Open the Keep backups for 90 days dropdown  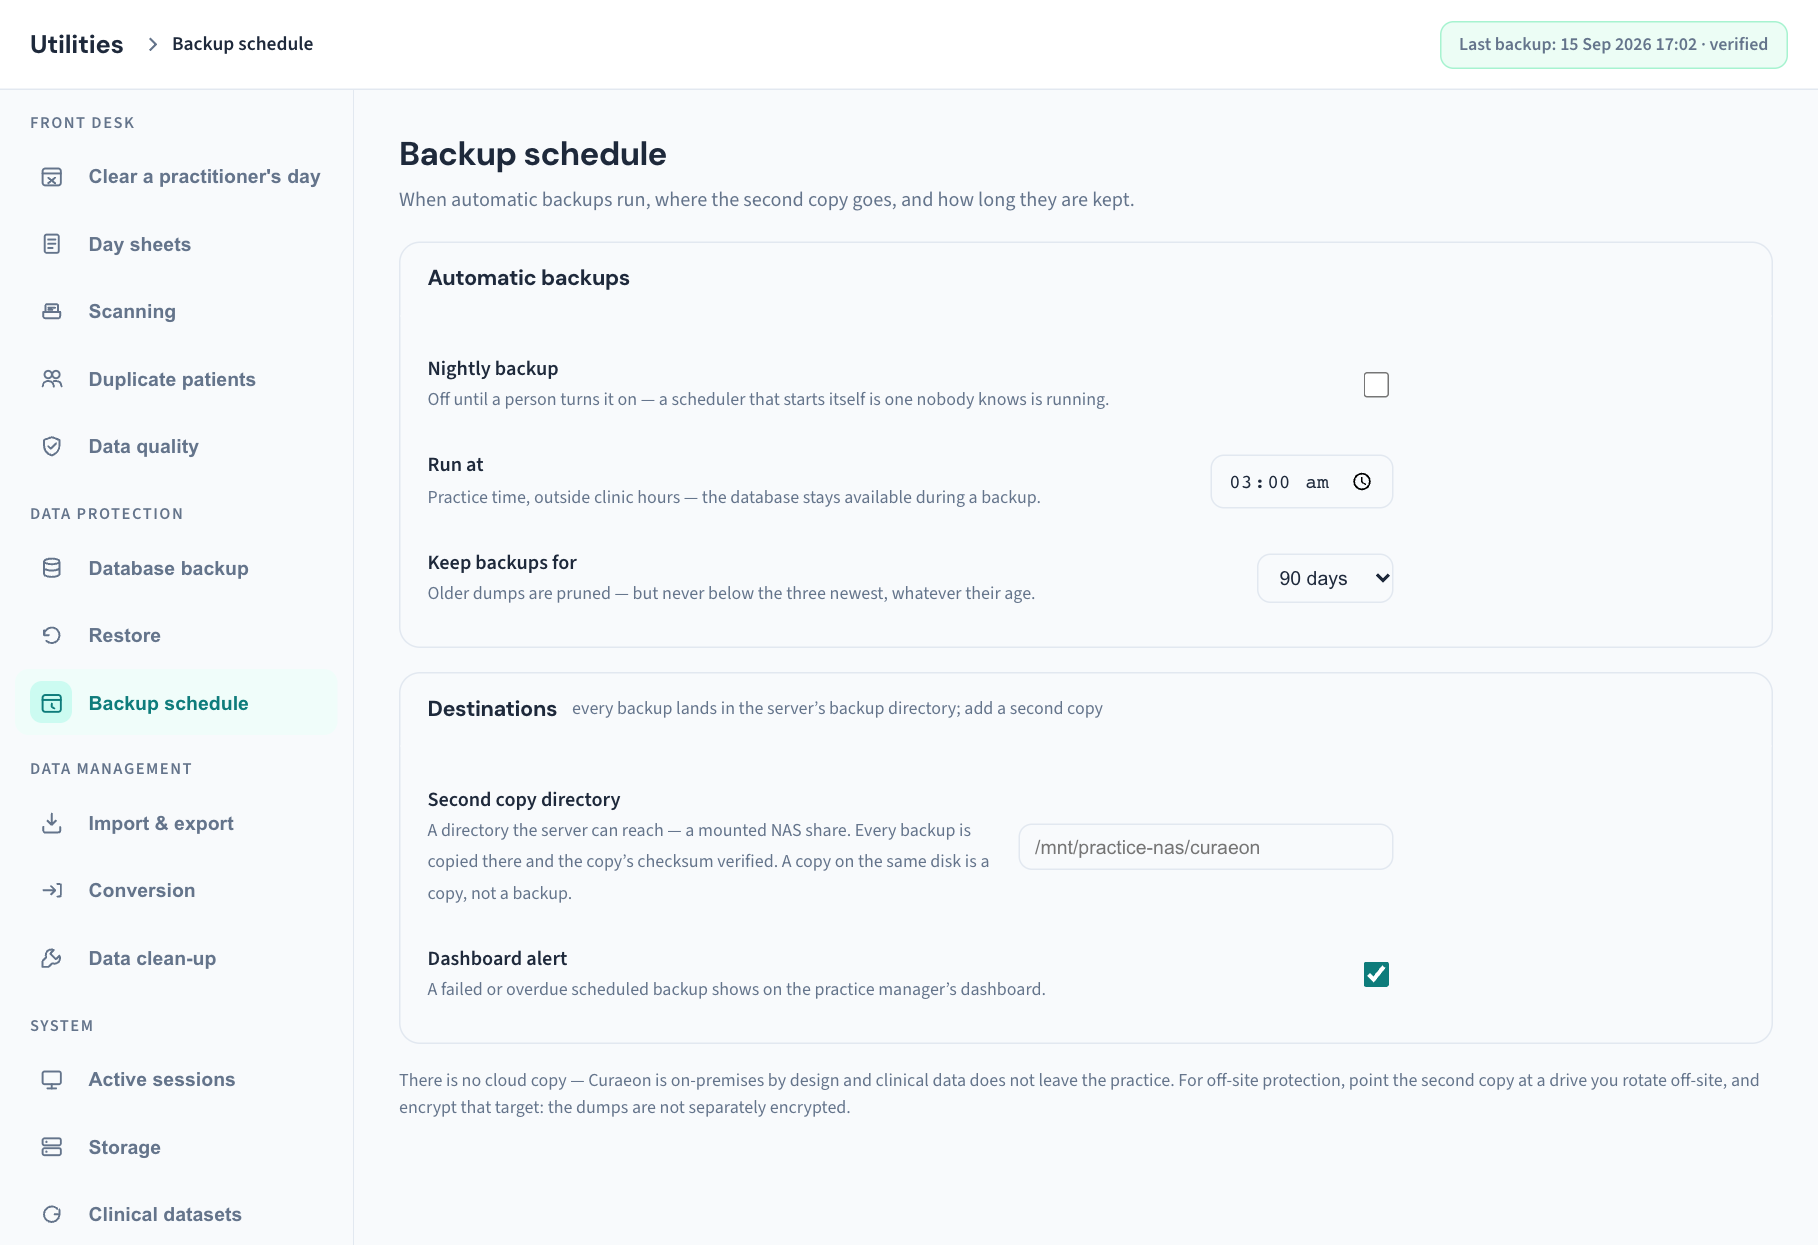[1325, 578]
